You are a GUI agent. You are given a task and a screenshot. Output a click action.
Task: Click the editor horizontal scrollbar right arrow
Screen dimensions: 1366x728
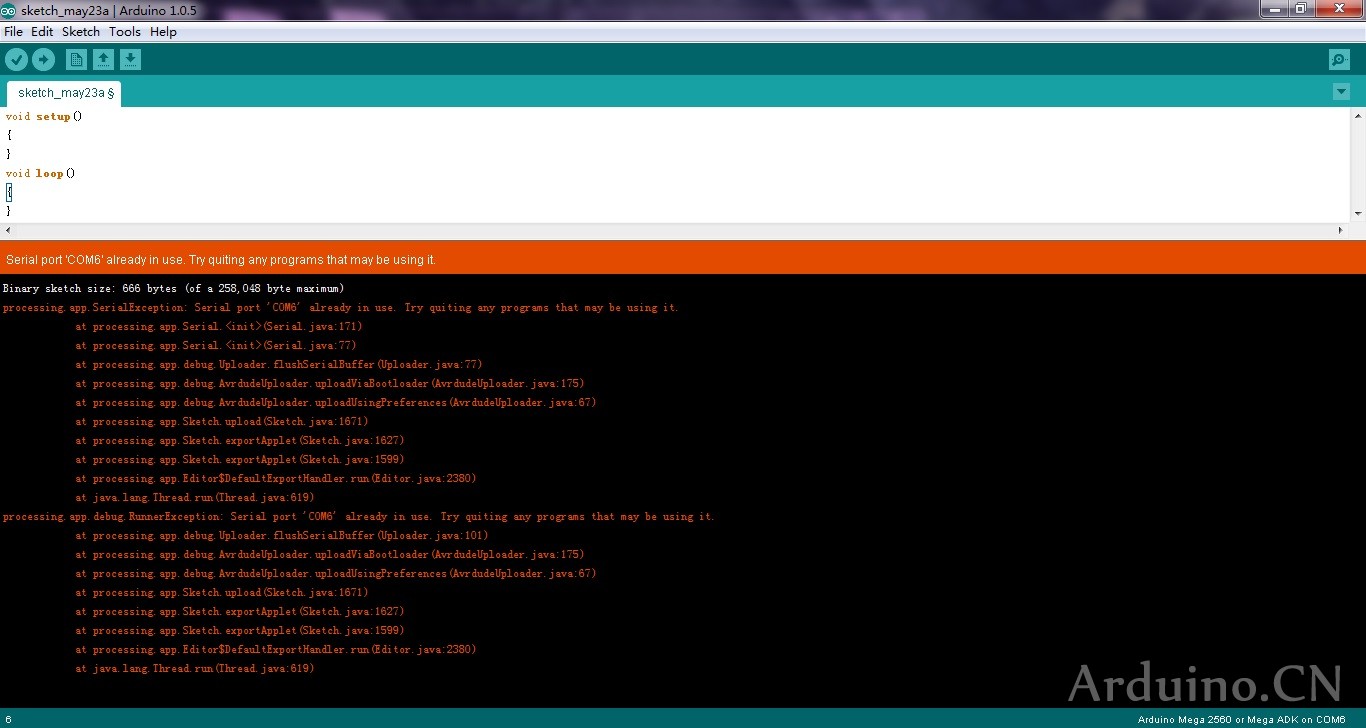point(1342,230)
